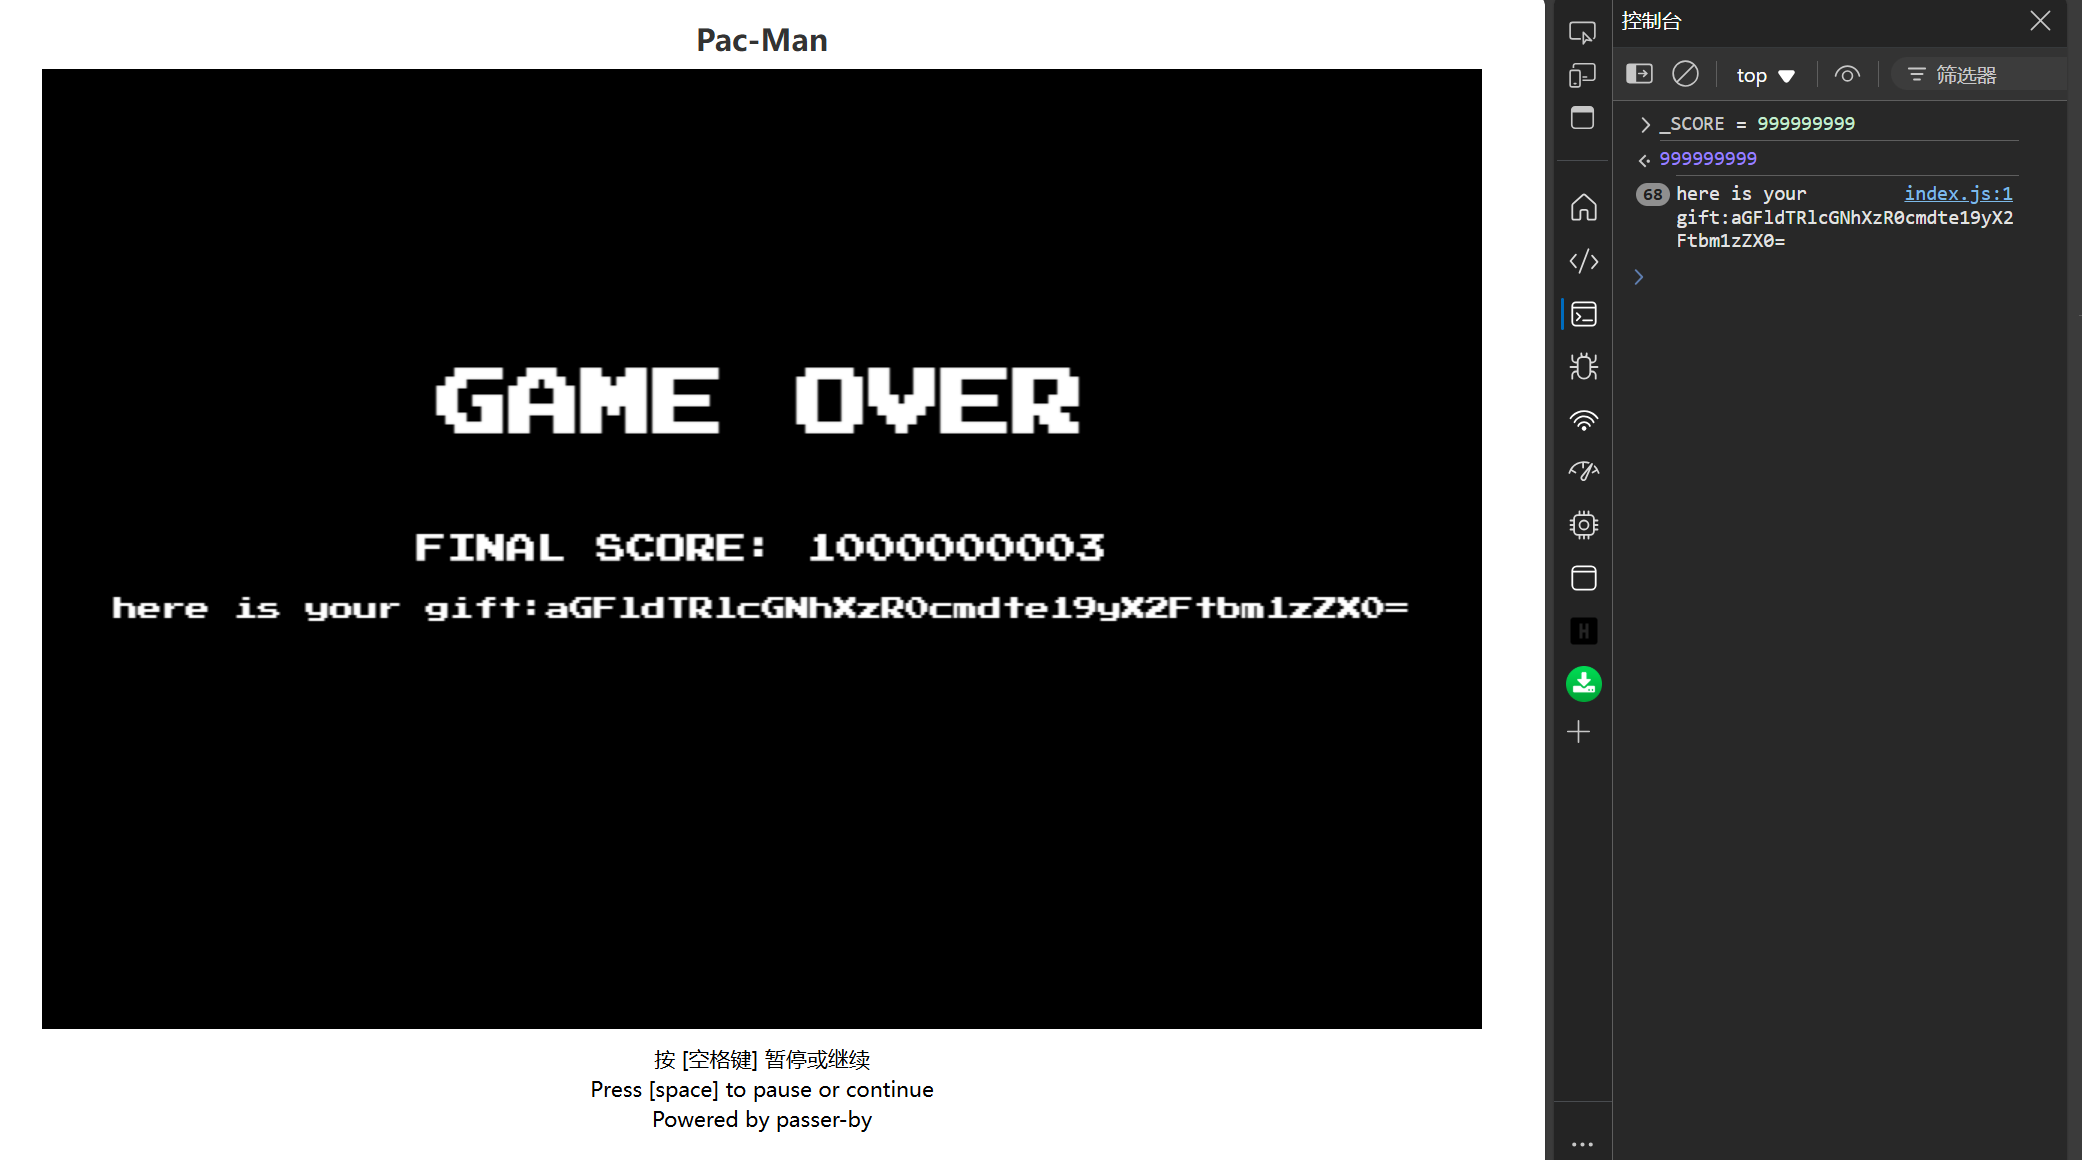Open the Elements code icon
This screenshot has height=1160, width=2082.
pyautogui.click(x=1583, y=261)
